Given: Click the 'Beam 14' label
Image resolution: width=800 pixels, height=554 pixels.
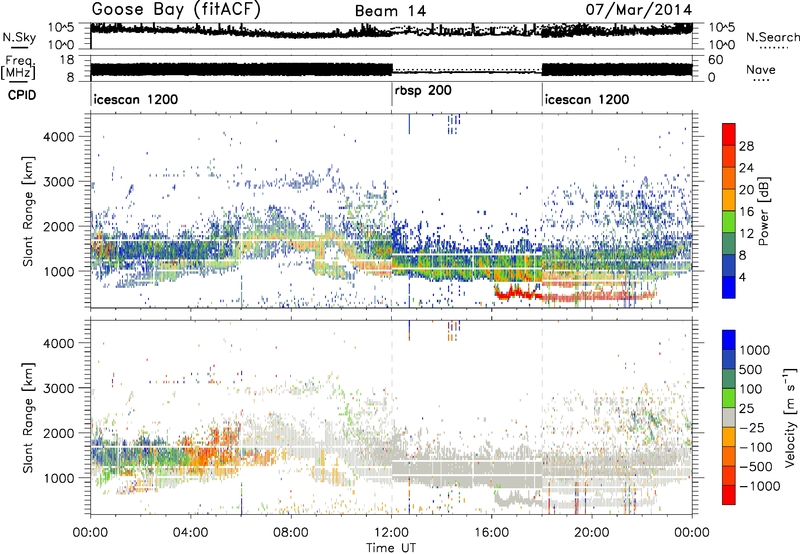Looking at the screenshot, I should 390,11.
